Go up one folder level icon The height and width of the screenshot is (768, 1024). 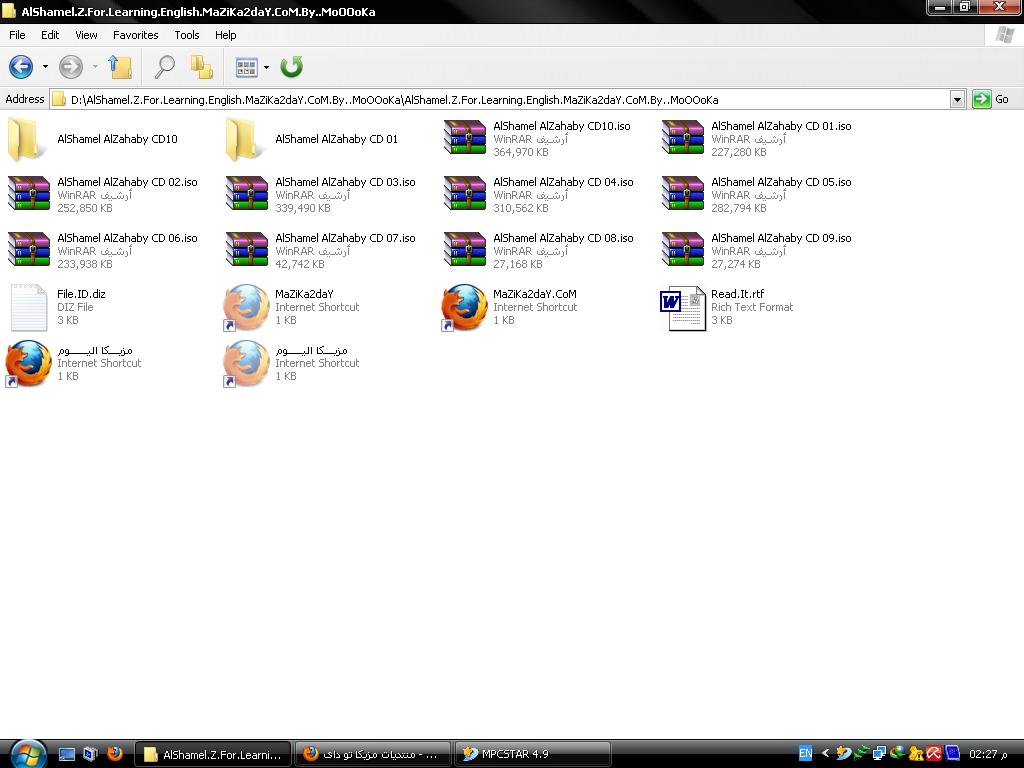[x=120, y=67]
